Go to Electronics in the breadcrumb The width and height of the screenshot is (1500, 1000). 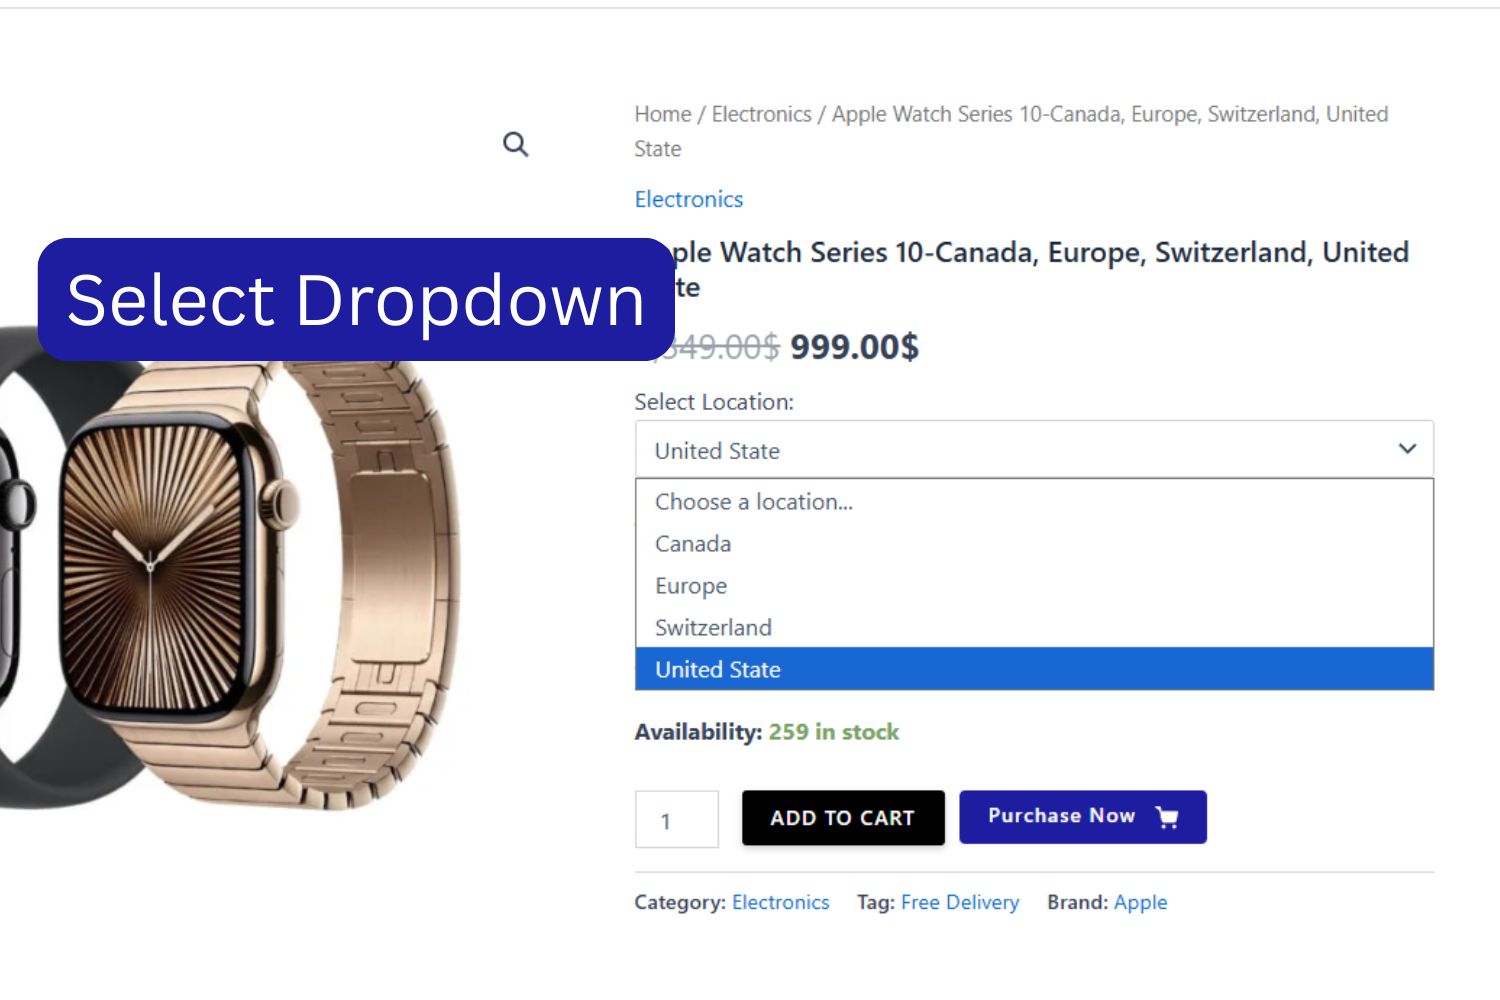[761, 115]
